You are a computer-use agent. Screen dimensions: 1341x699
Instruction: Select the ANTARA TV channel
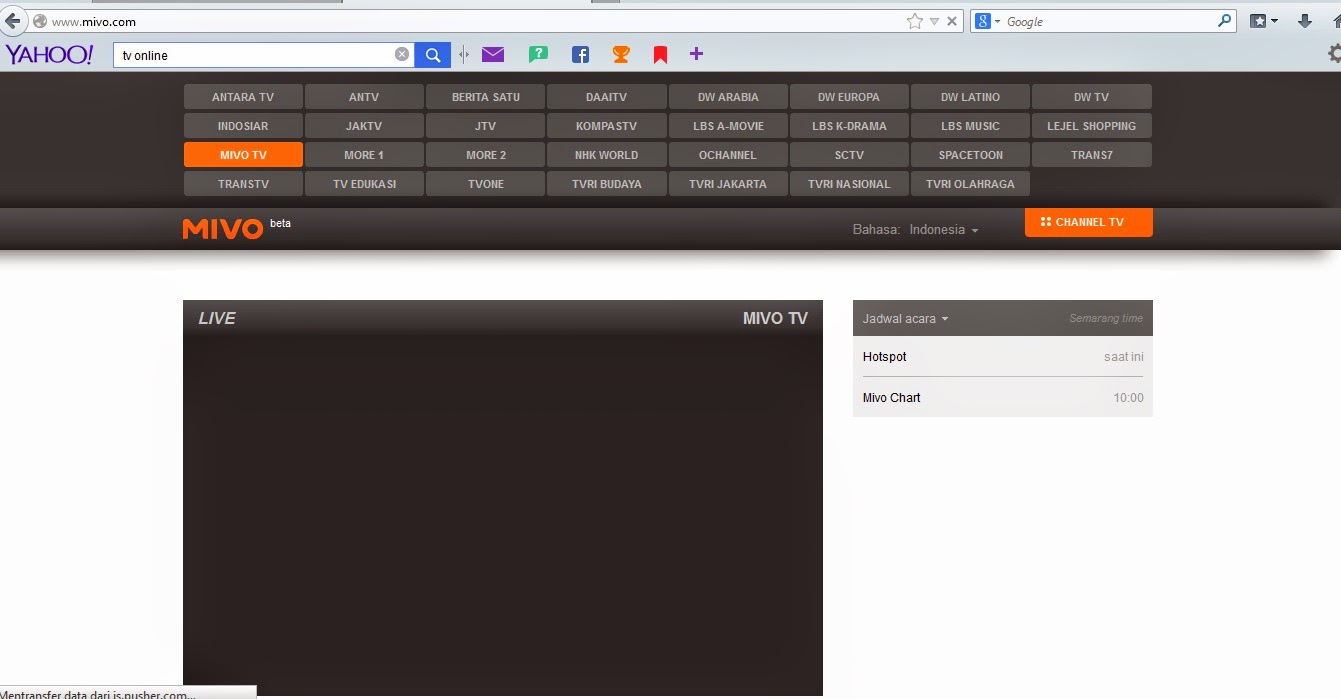(243, 97)
